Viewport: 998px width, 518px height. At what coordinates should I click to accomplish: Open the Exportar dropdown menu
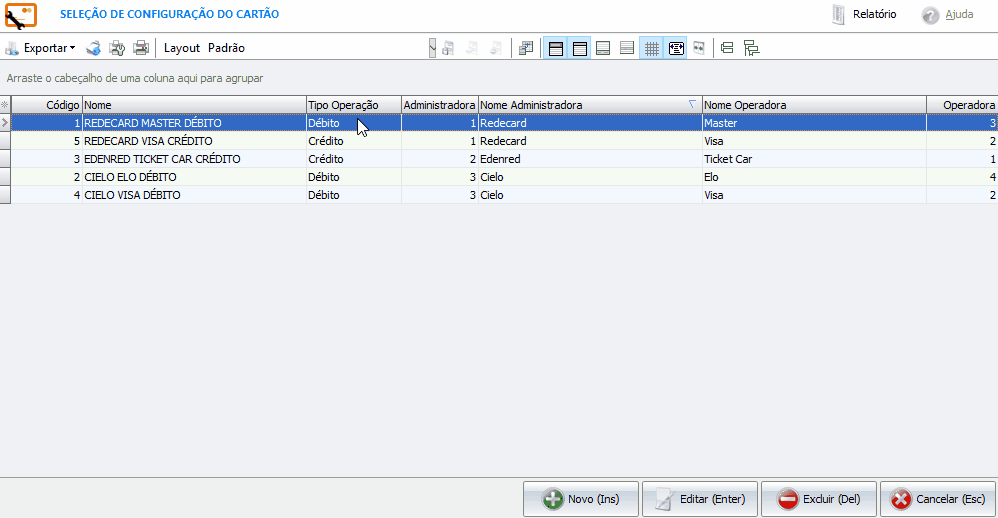pos(41,48)
